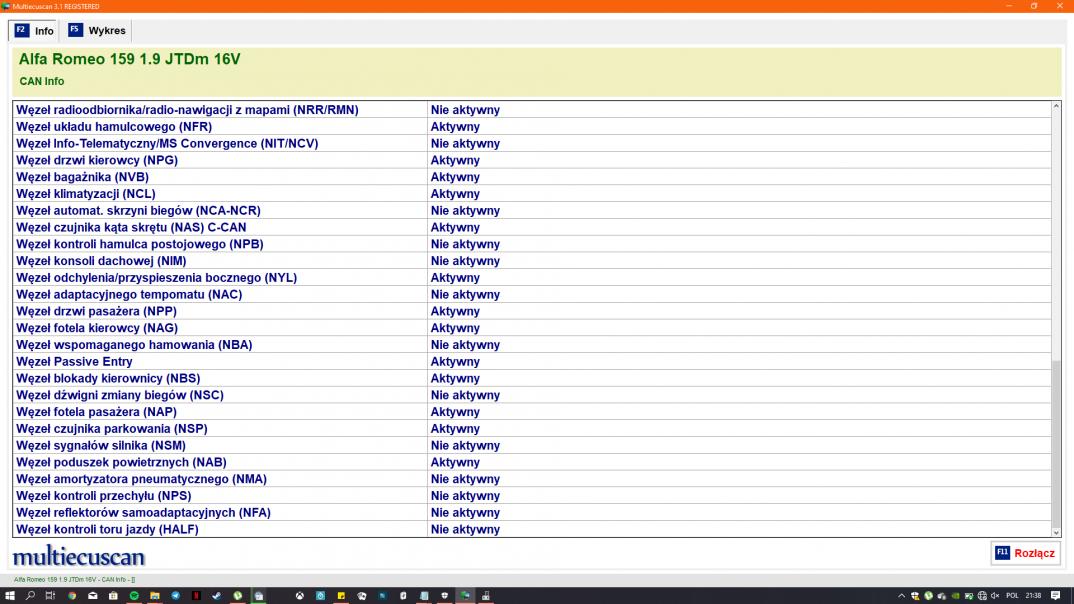1074x604 pixels.
Task: Click POL input language indicator
Action: point(1012,596)
